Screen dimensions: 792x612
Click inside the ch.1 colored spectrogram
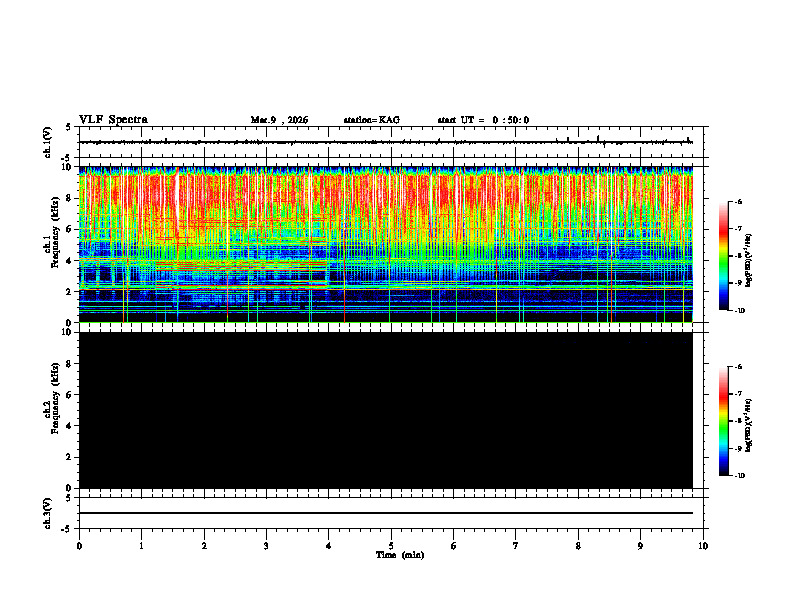[386, 244]
